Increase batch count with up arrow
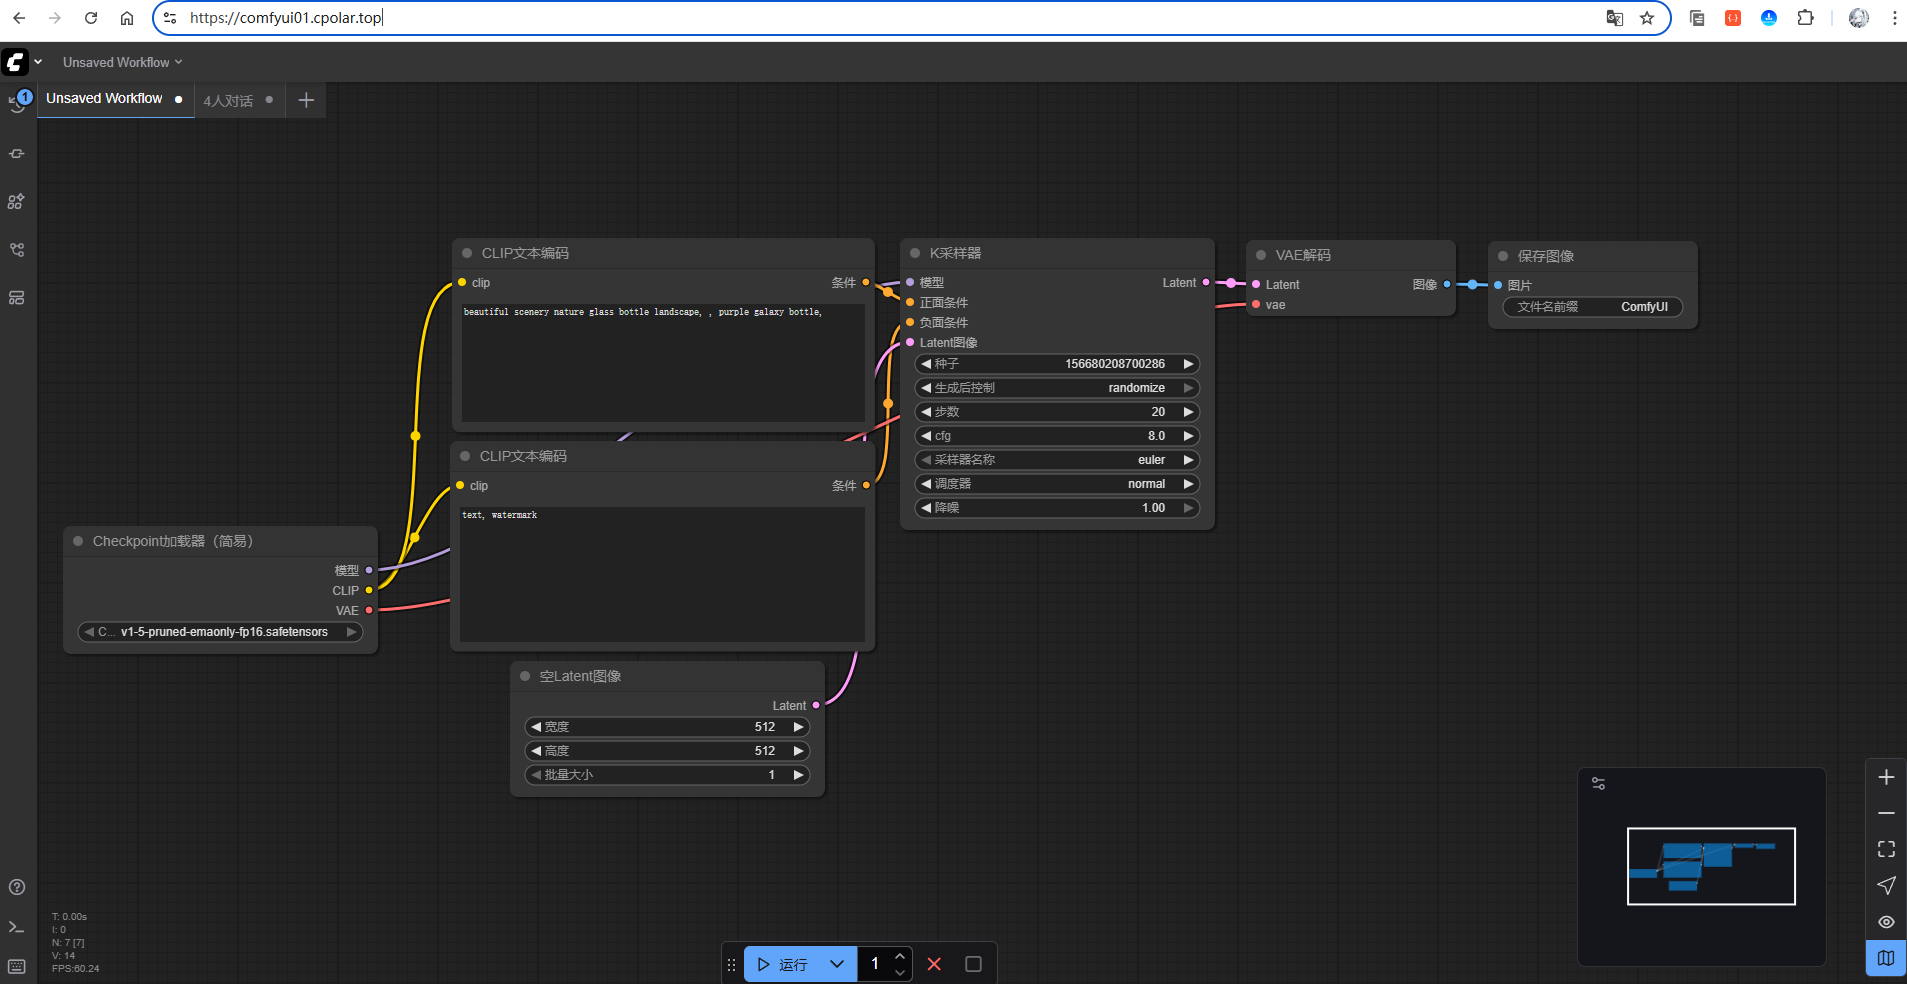 pos(900,957)
